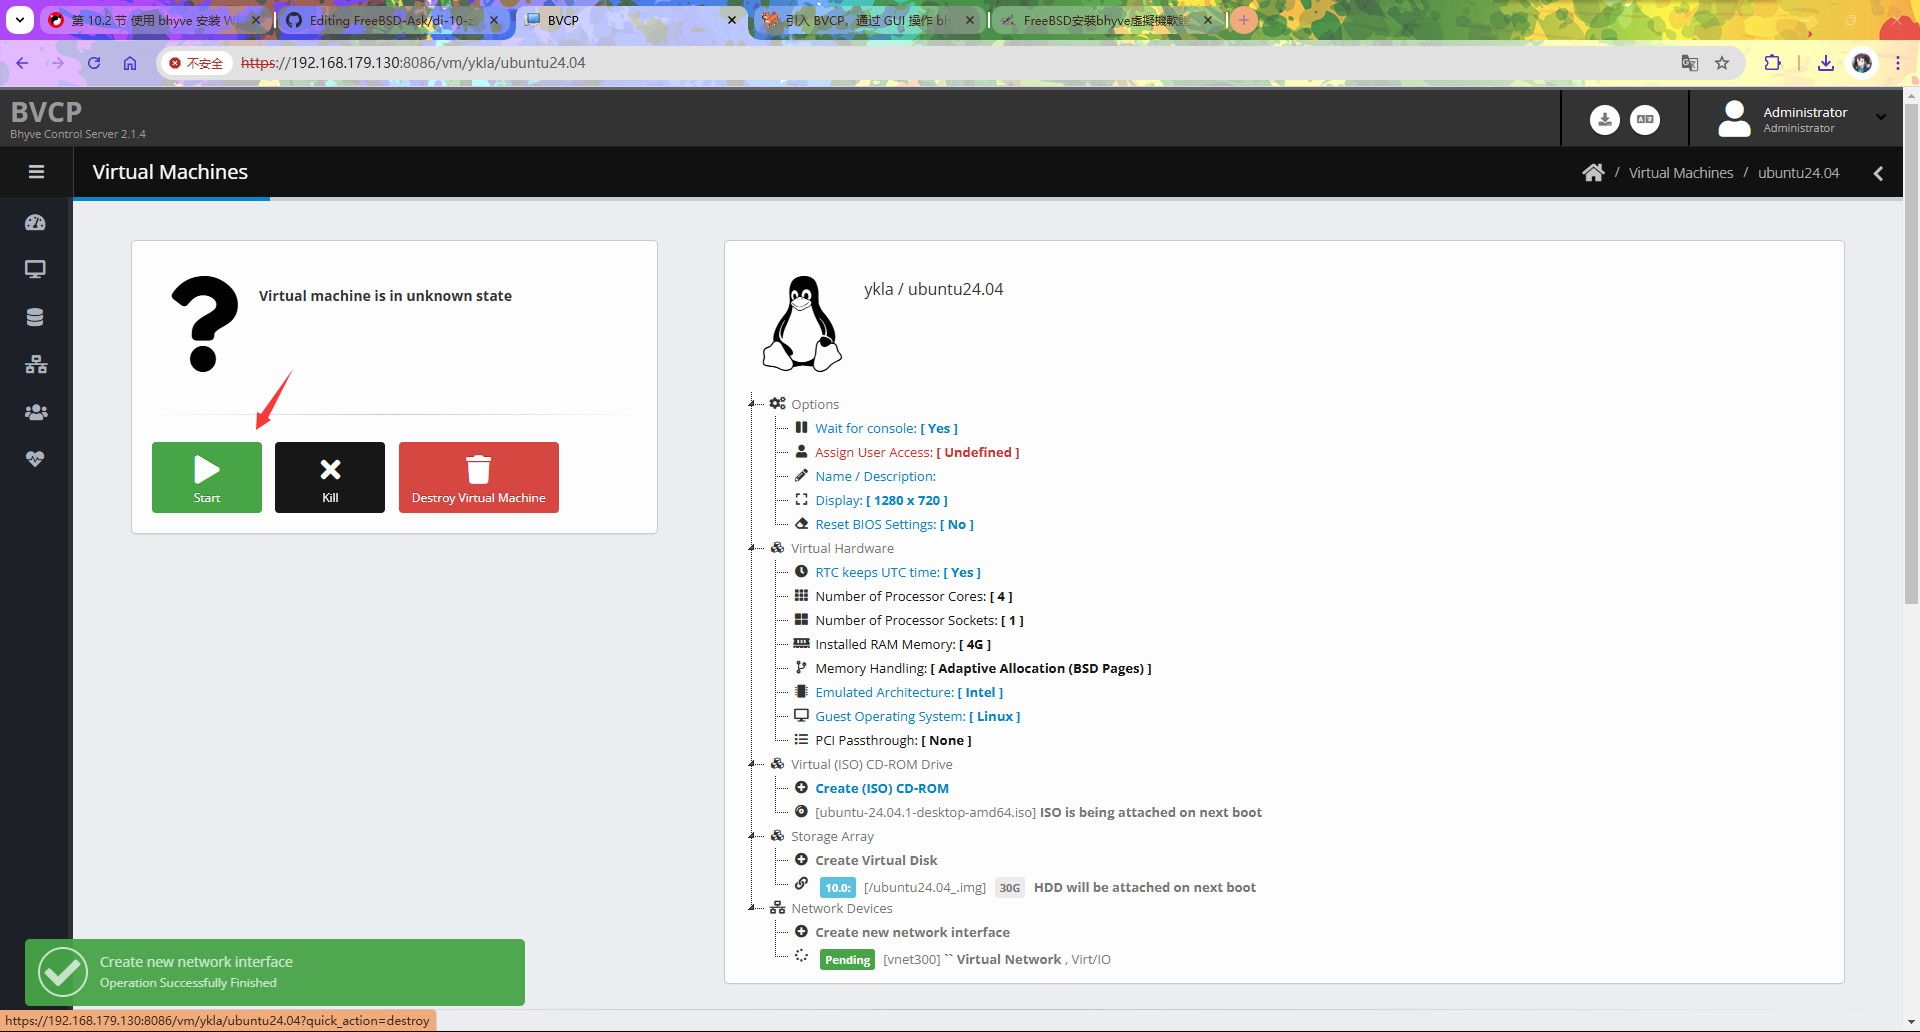Collapse Virtual (ISO) CD-ROM Drive section

click(752, 764)
